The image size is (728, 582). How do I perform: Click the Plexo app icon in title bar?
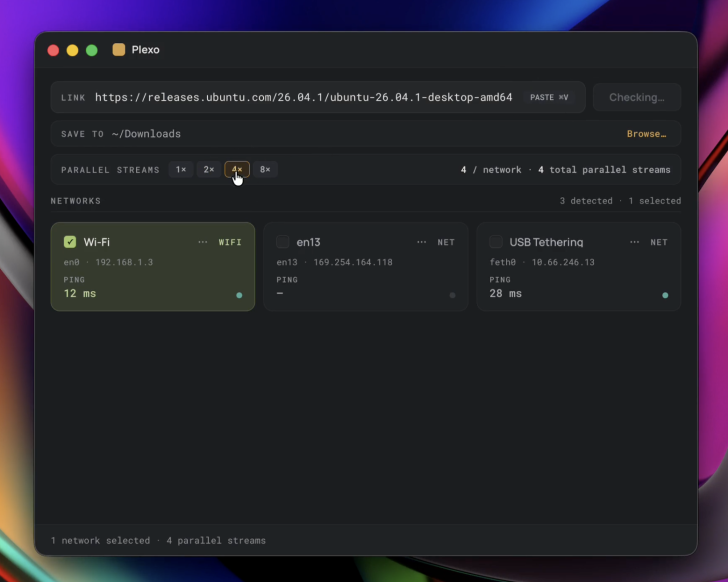click(x=119, y=50)
